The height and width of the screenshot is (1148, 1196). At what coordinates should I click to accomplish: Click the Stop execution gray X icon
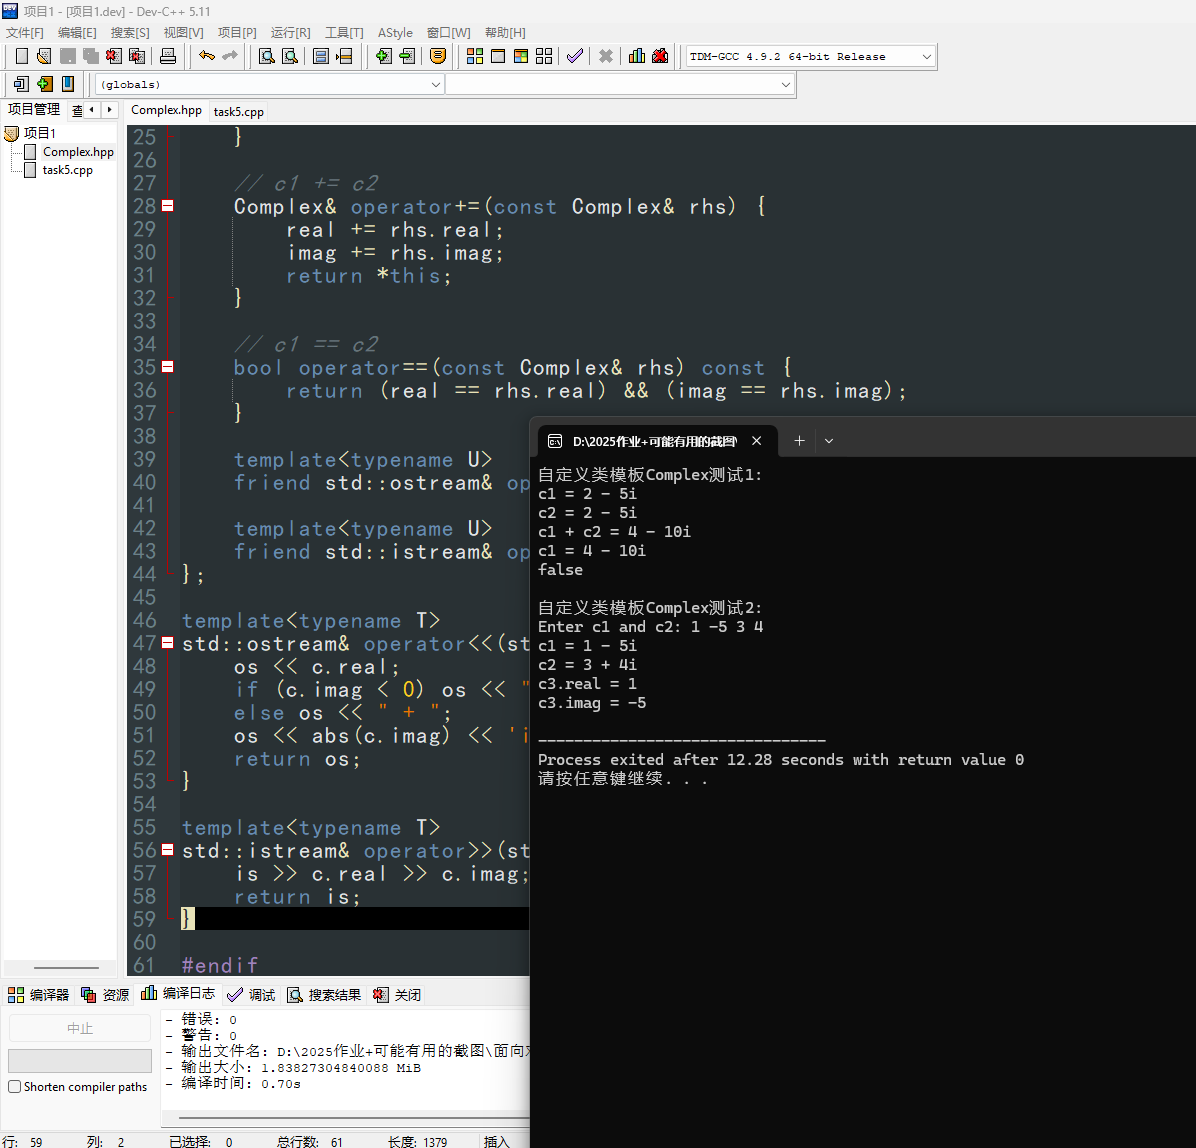coord(606,56)
